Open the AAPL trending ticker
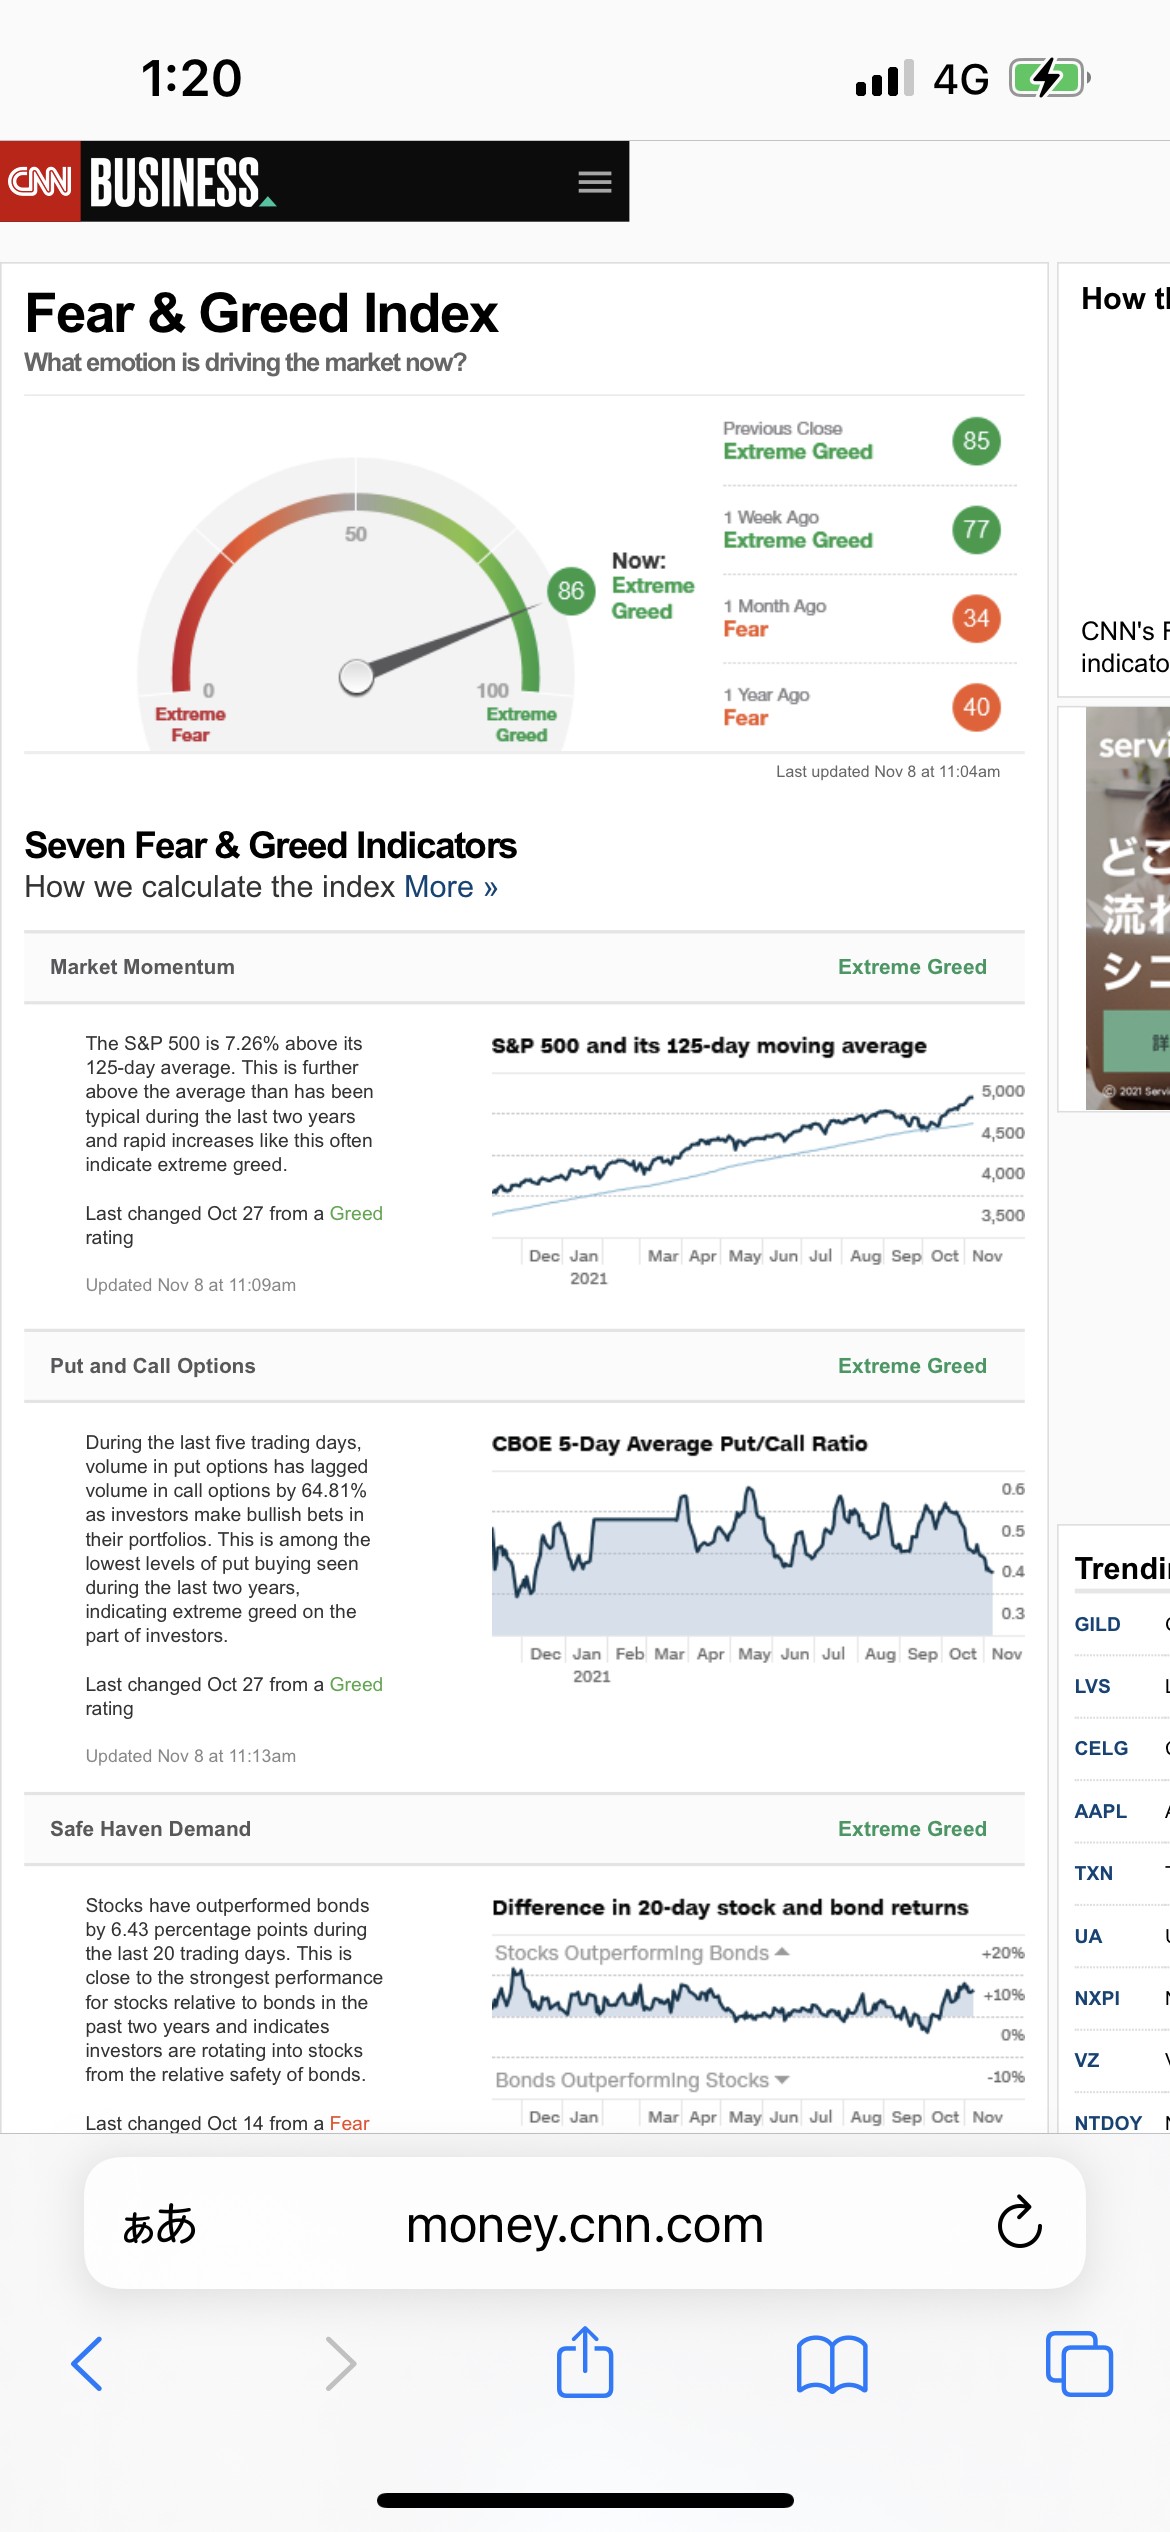This screenshot has width=1170, height=2532. [1100, 1811]
